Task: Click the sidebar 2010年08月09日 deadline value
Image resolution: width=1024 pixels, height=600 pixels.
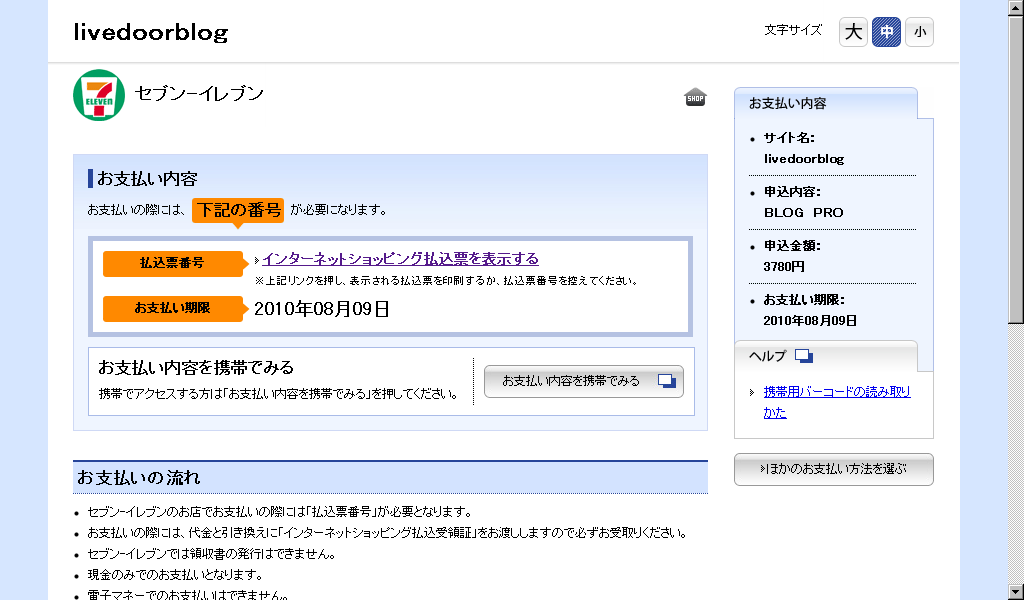Action: point(810,321)
